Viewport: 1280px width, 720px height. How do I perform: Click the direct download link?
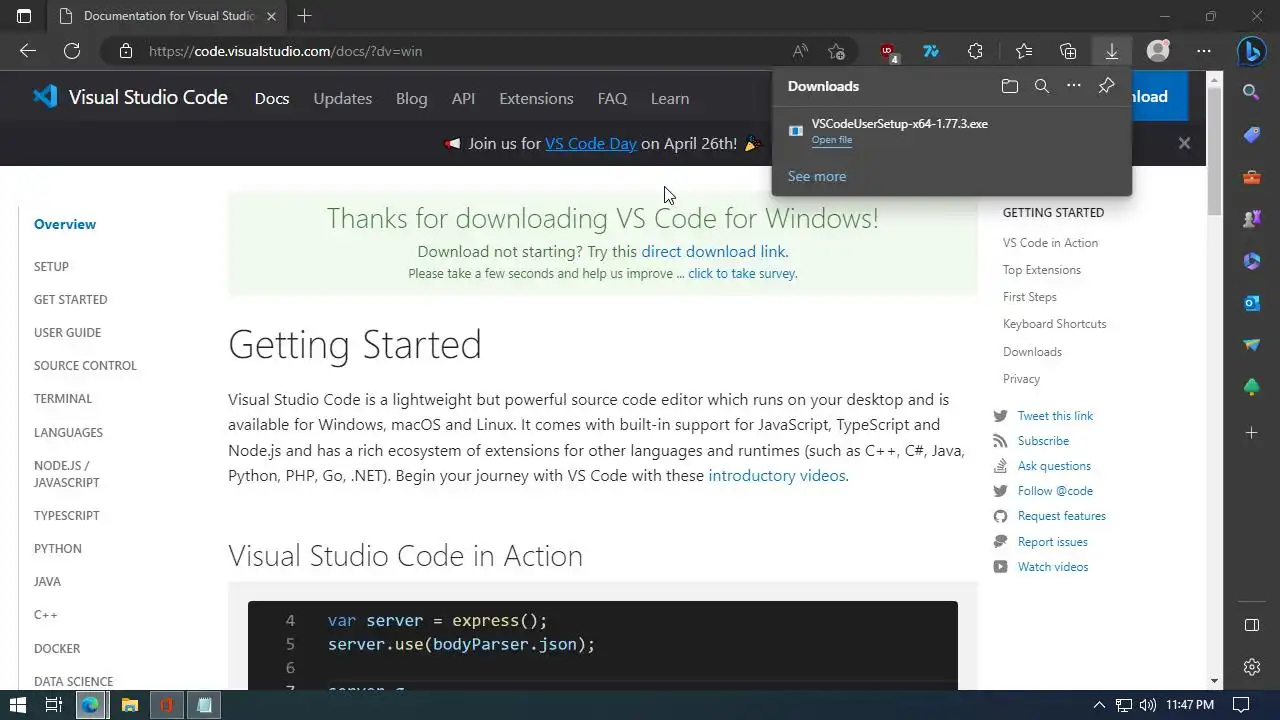713,251
